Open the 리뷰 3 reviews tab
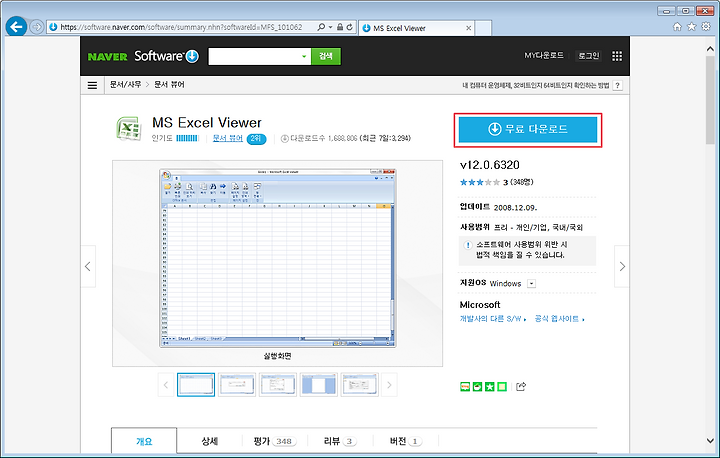This screenshot has width=720, height=458. click(x=340, y=441)
